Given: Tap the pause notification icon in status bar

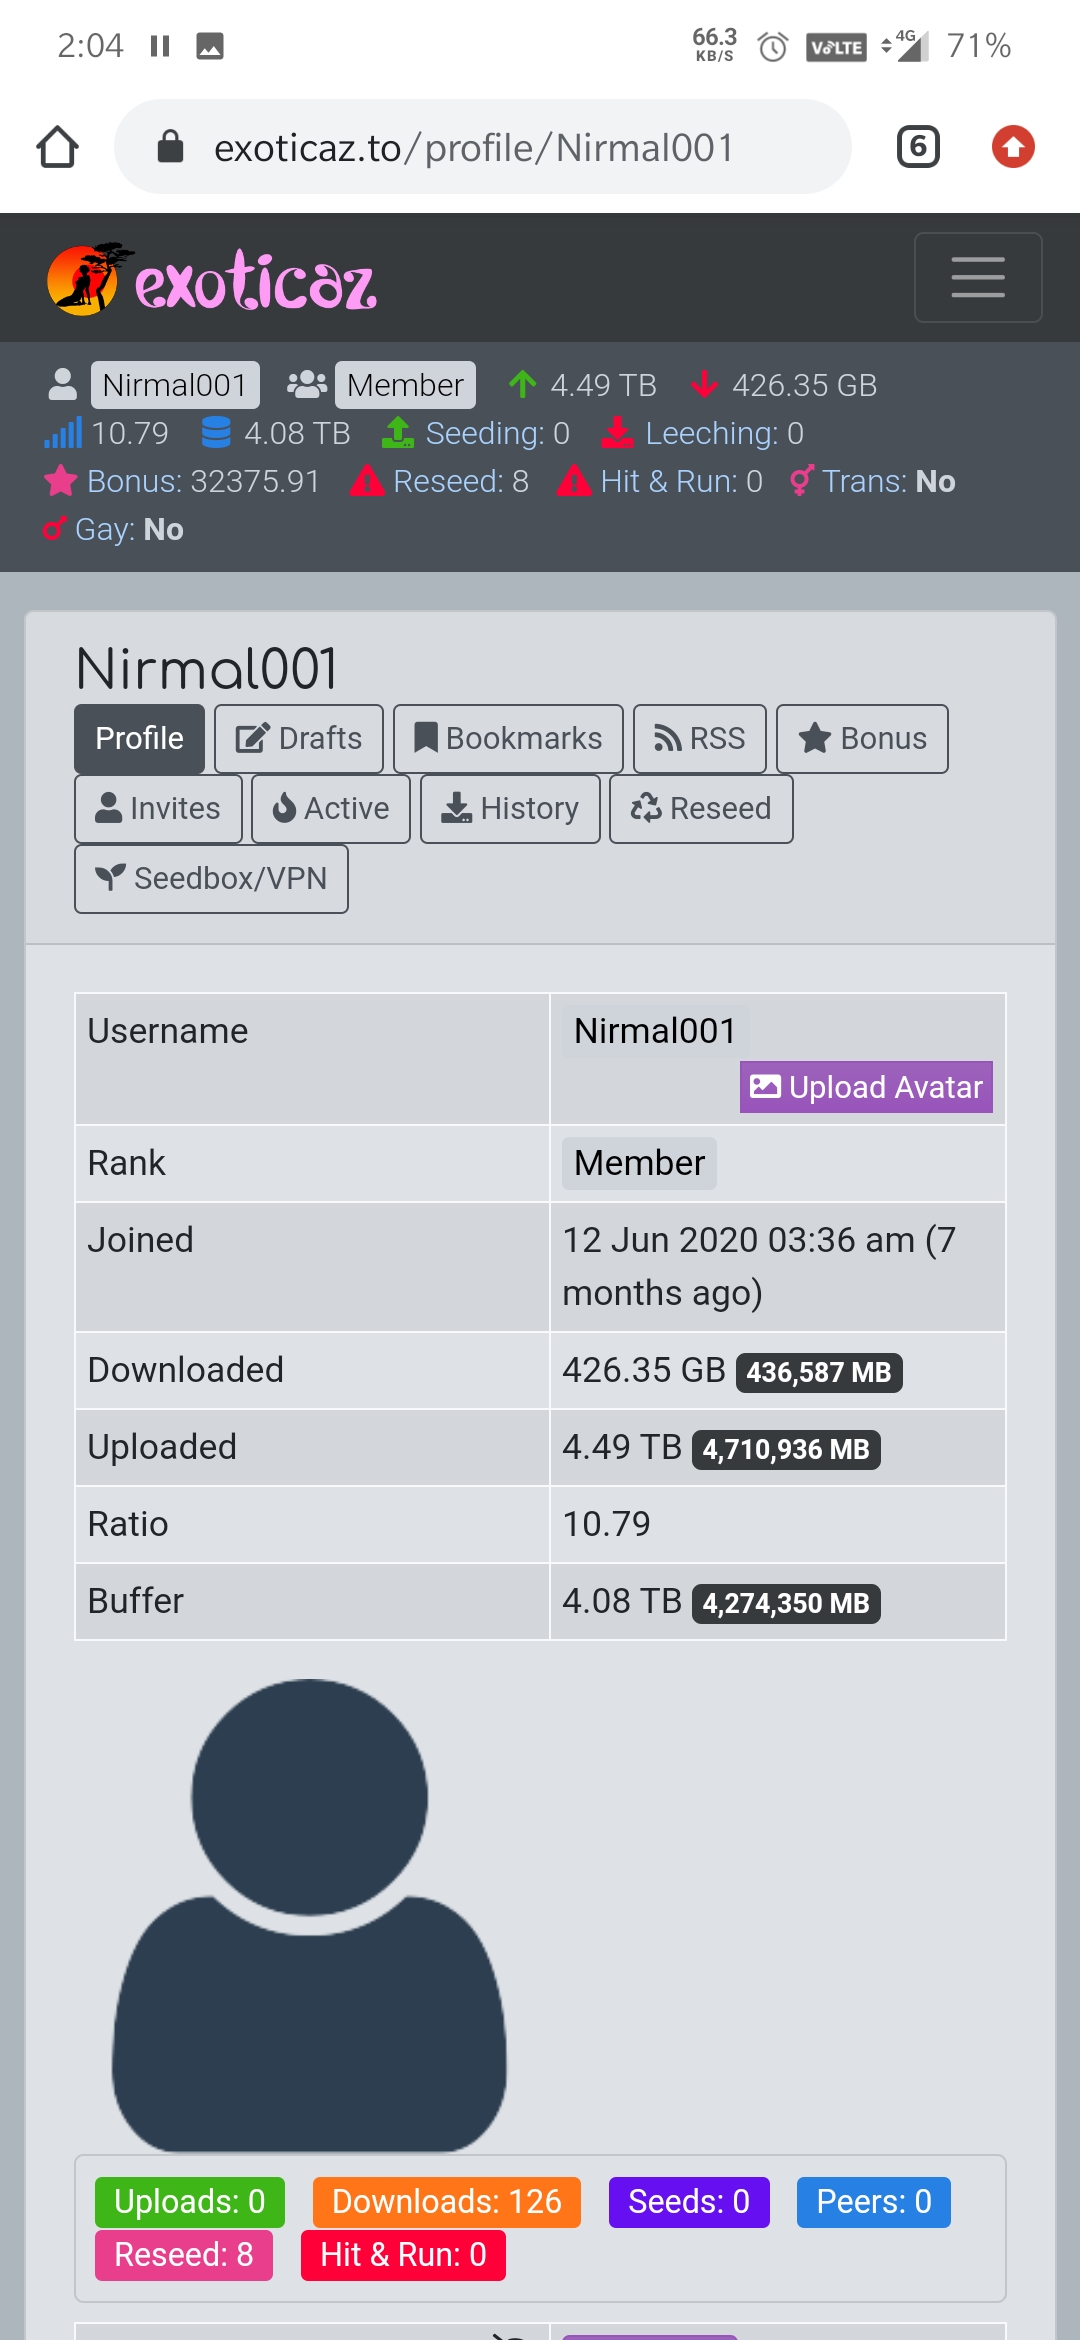Looking at the screenshot, I should pos(160,46).
